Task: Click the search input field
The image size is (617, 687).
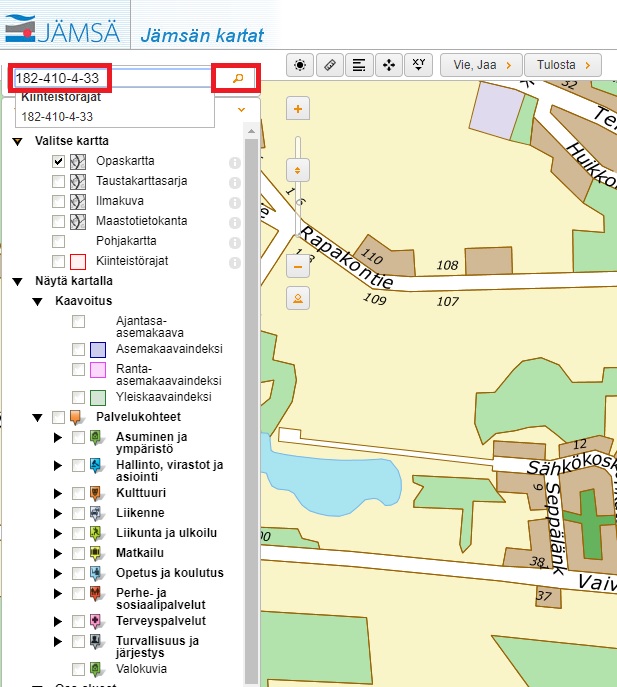Action: pyautogui.click(x=113, y=78)
